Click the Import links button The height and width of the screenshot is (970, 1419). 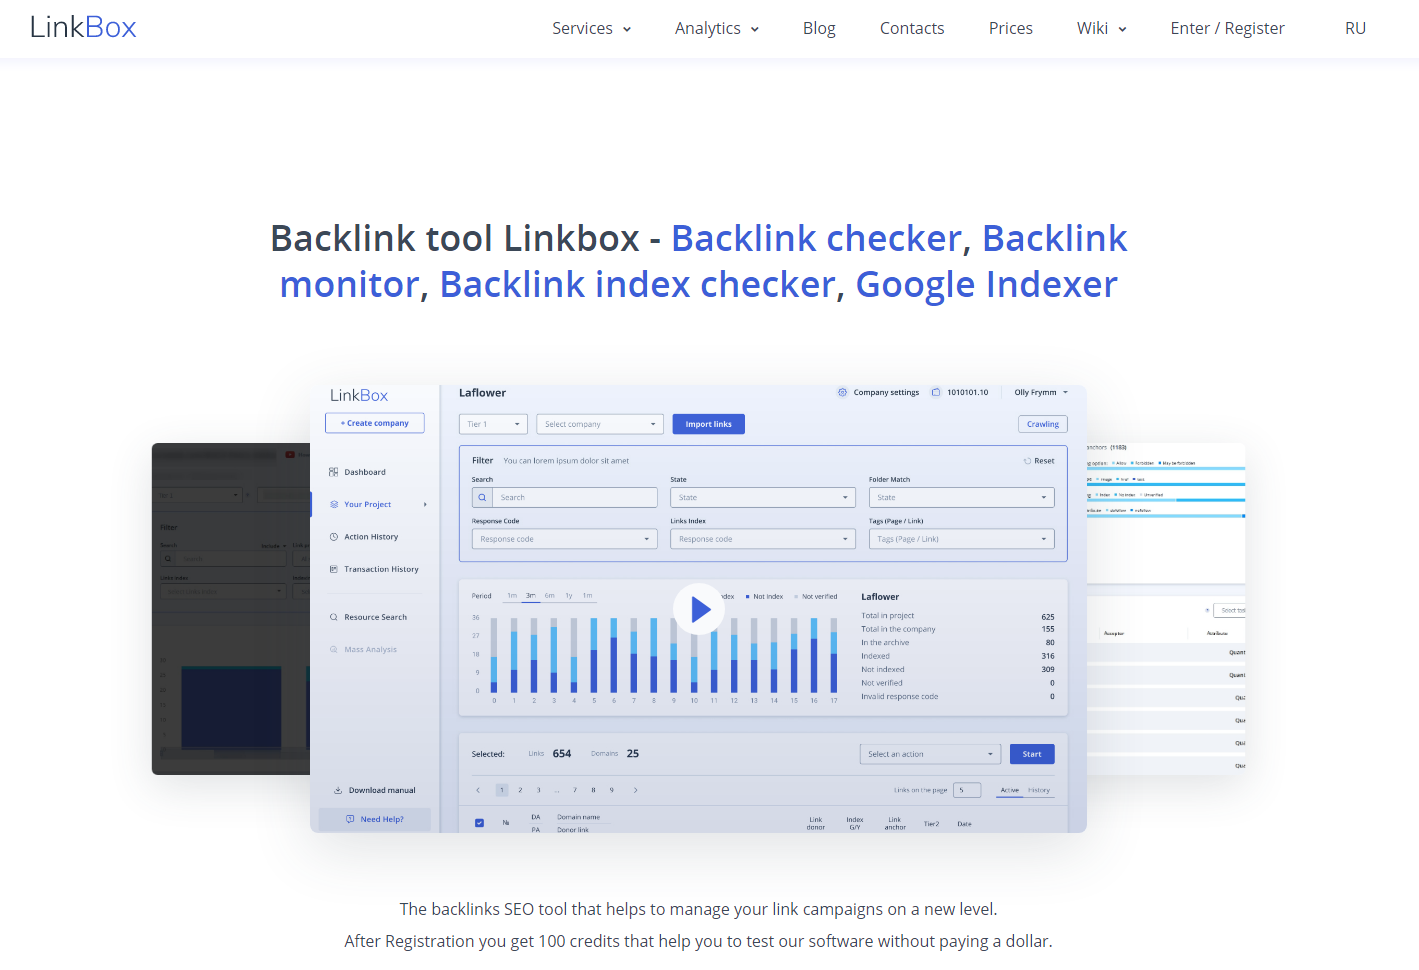[708, 423]
